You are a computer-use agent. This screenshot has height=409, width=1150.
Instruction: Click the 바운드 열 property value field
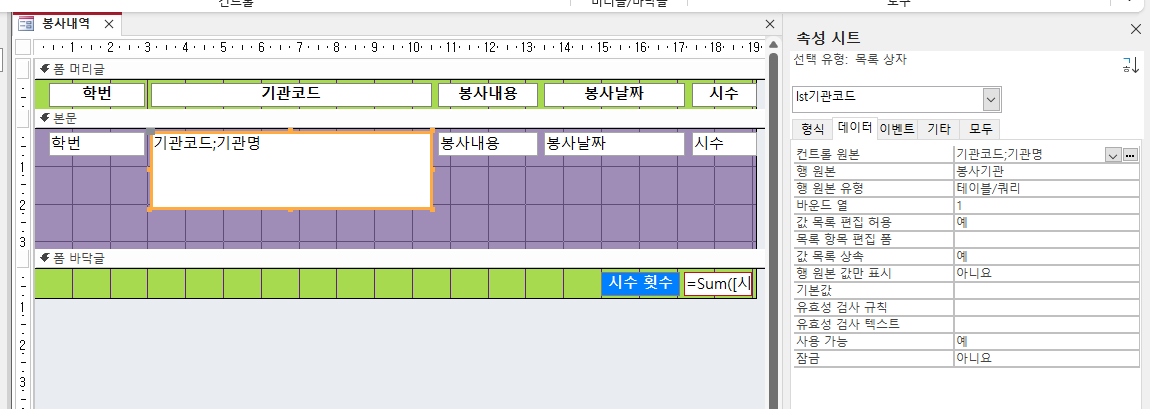point(1045,205)
